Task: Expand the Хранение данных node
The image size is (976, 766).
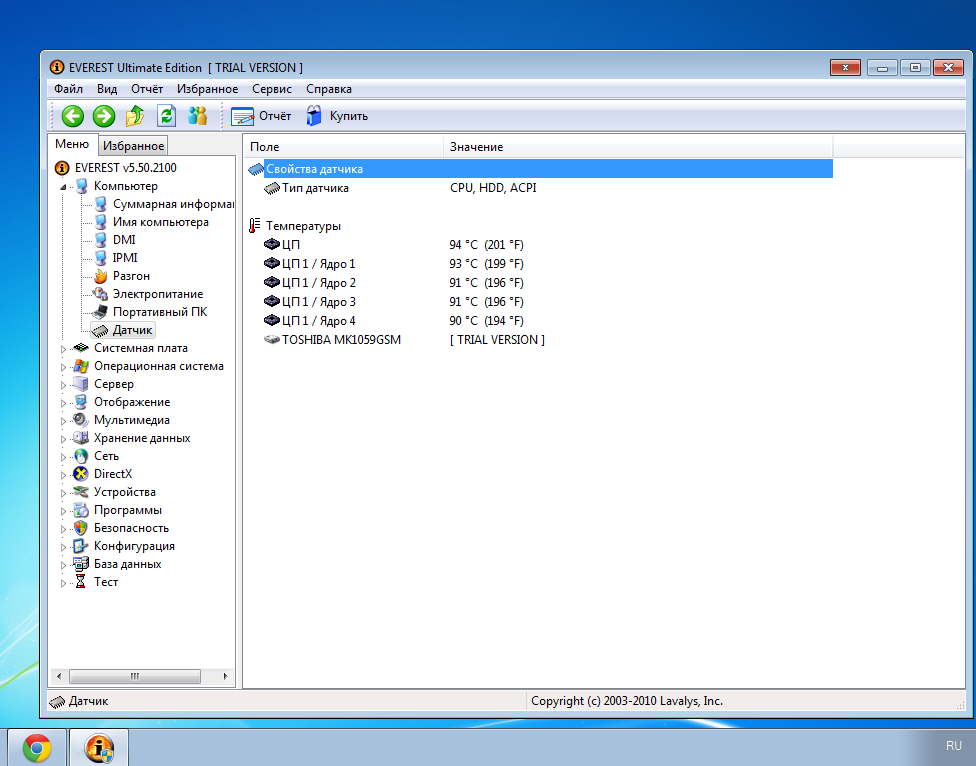Action: (63, 439)
